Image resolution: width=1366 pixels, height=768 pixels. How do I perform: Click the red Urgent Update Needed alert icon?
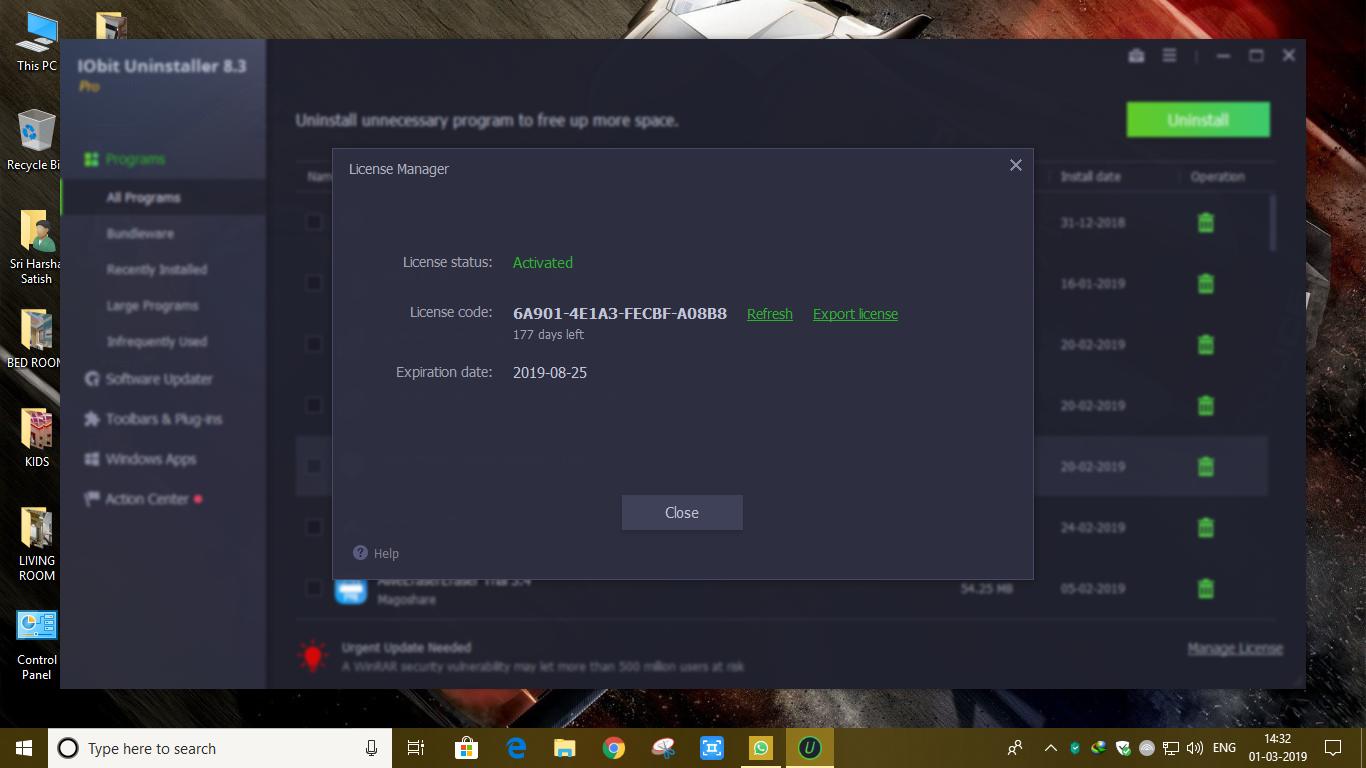point(313,656)
